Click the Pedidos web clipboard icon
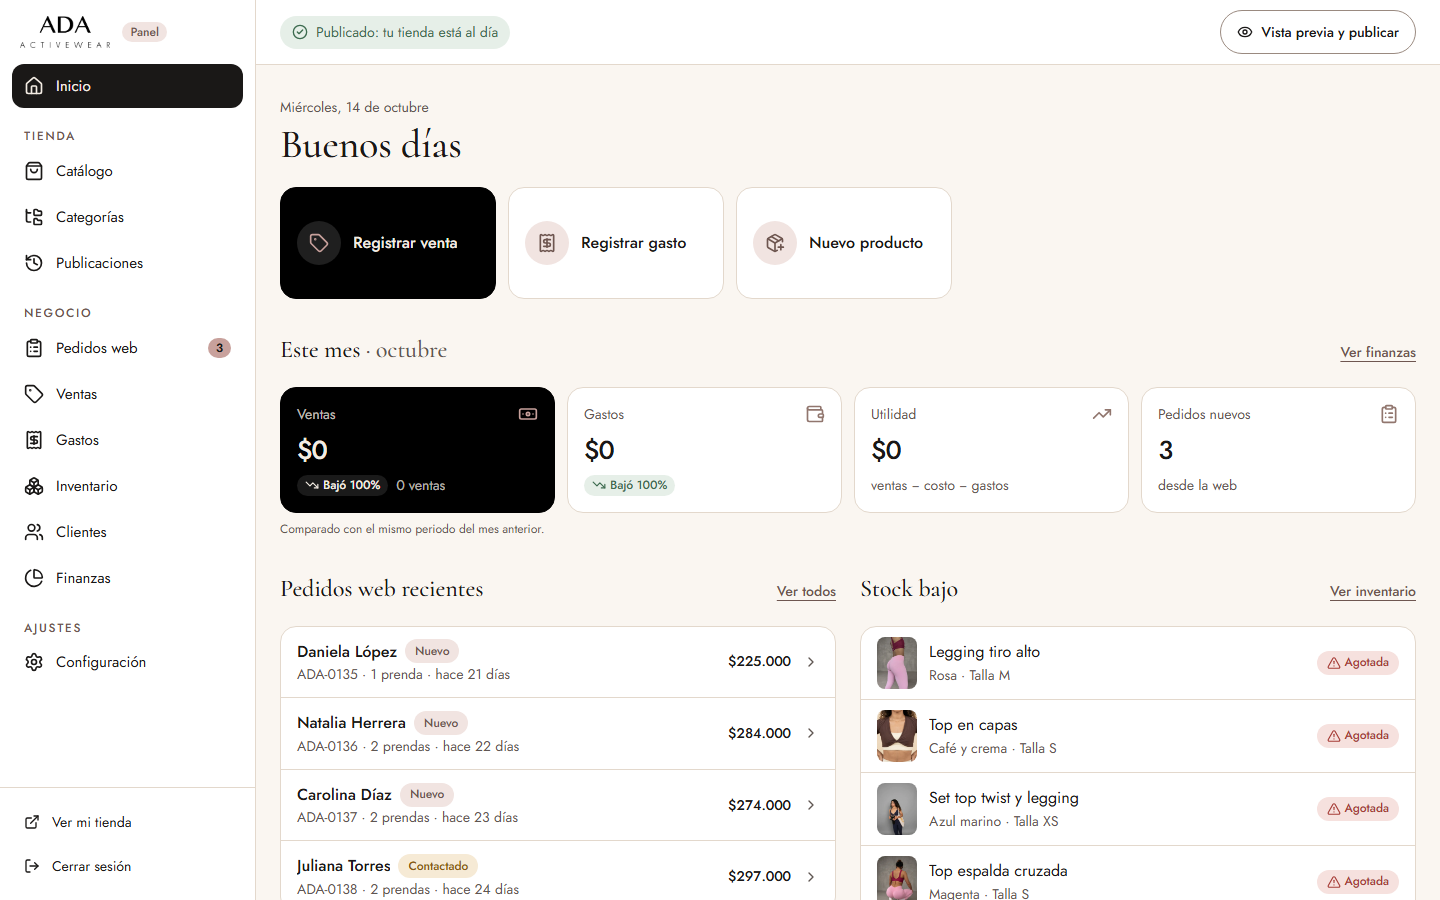Image resolution: width=1440 pixels, height=900 pixels. point(34,348)
